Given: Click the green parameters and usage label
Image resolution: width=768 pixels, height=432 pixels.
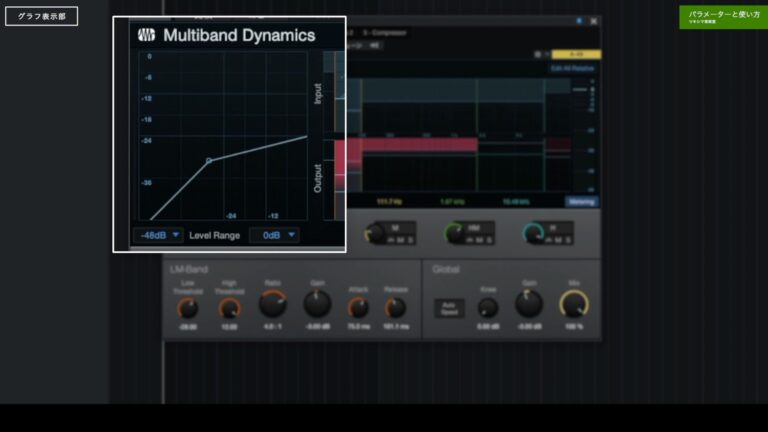Looking at the screenshot, I should [x=723, y=17].
